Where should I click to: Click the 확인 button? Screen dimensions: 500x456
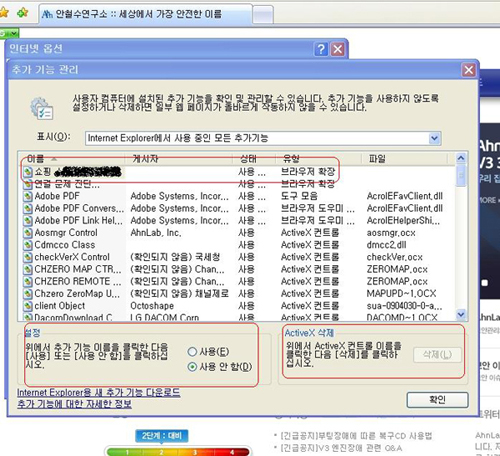(437, 399)
